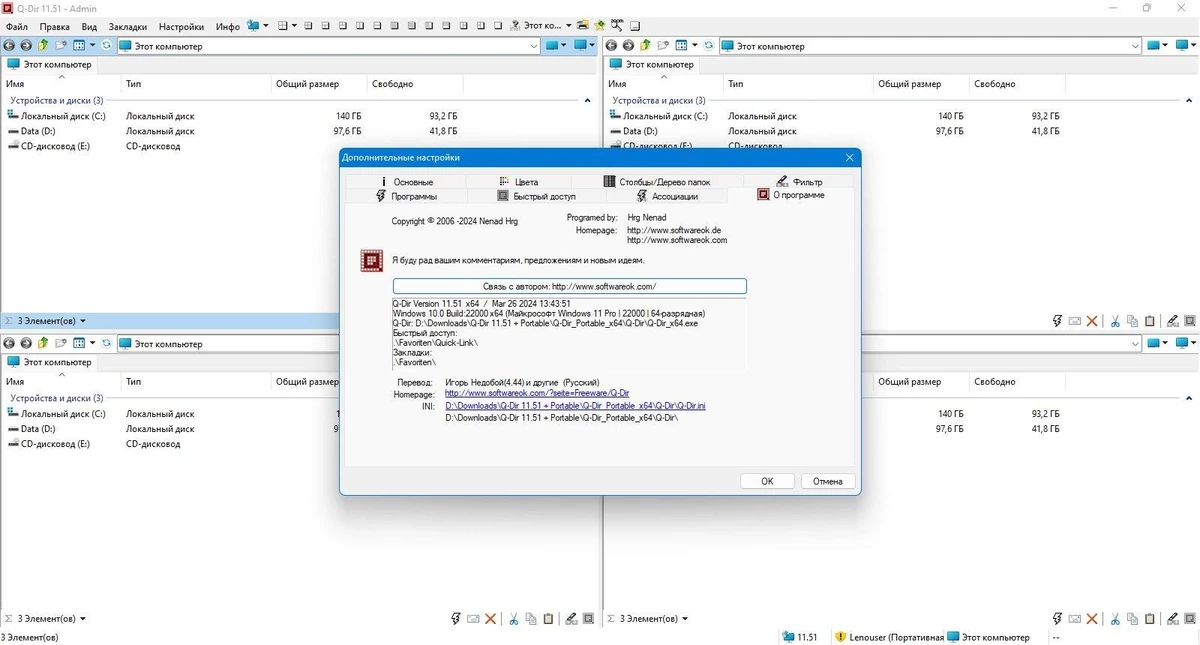Click lightning icon in bottom-left pane status bar
This screenshot has height=645, width=1200.
click(x=455, y=619)
